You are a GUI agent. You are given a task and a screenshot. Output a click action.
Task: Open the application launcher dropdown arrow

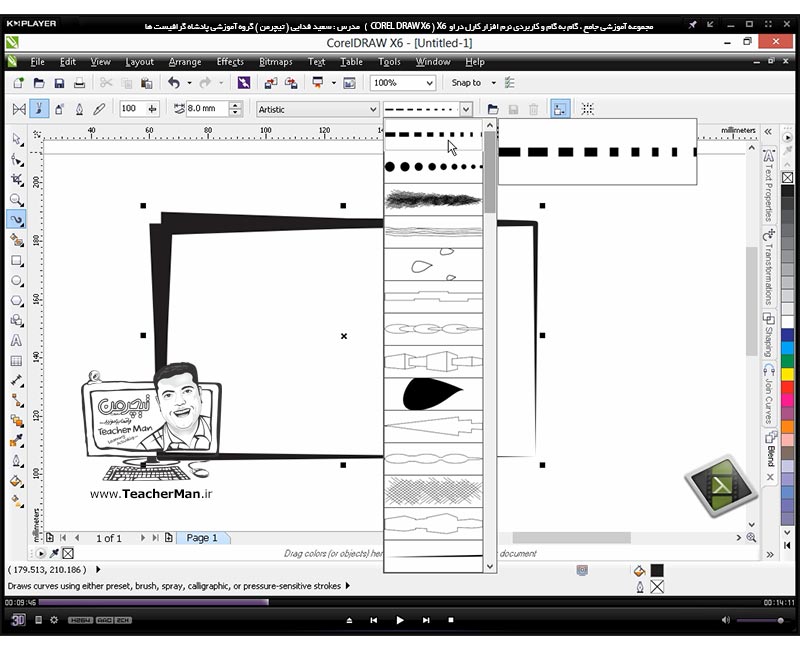[334, 83]
